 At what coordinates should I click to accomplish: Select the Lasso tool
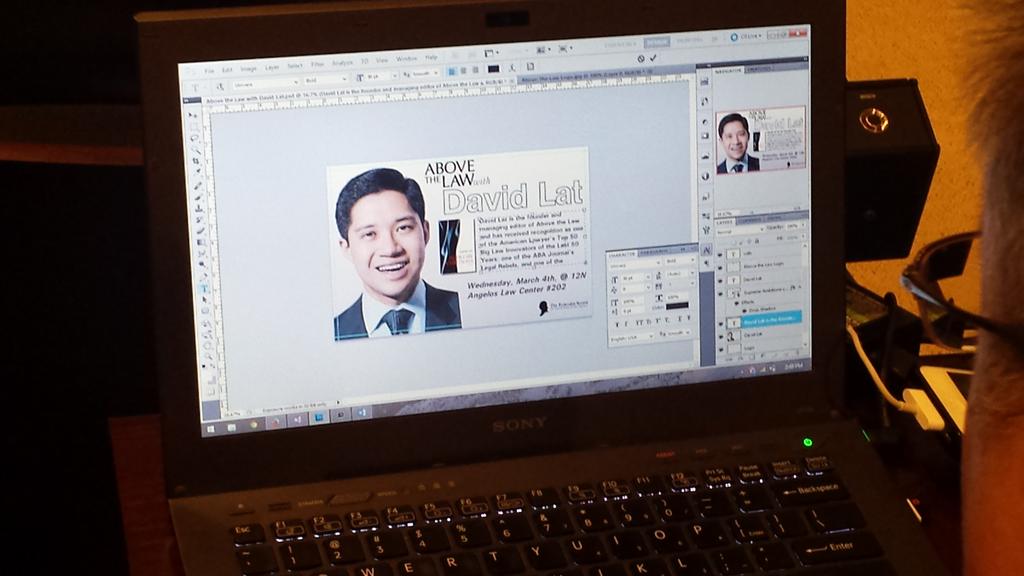[x=194, y=138]
